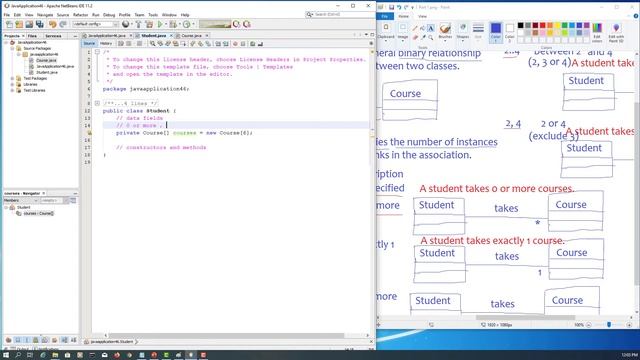Select Color 2 in Paint
640x360 pixels.
point(510,33)
